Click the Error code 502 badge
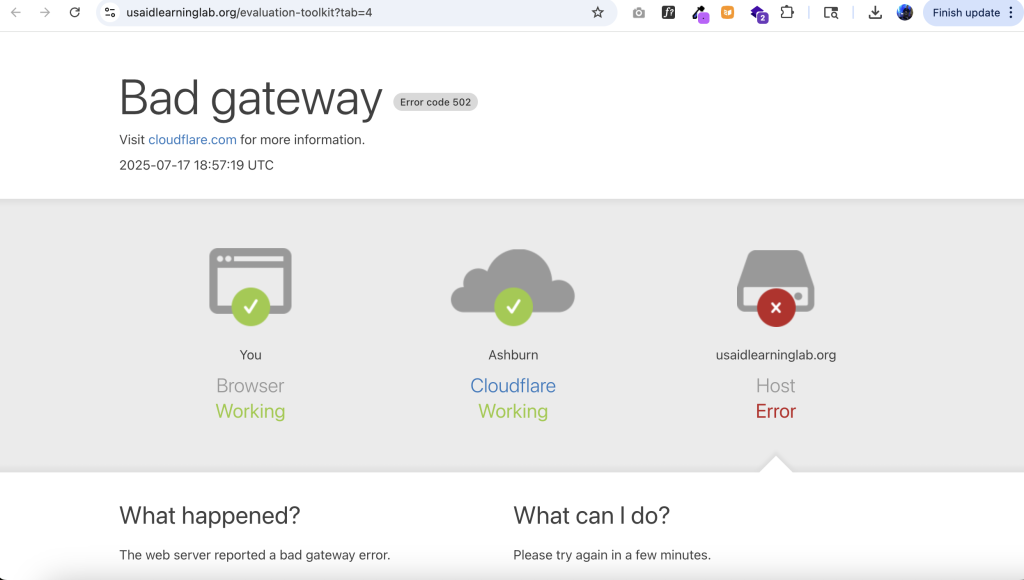1024x580 pixels. click(436, 102)
